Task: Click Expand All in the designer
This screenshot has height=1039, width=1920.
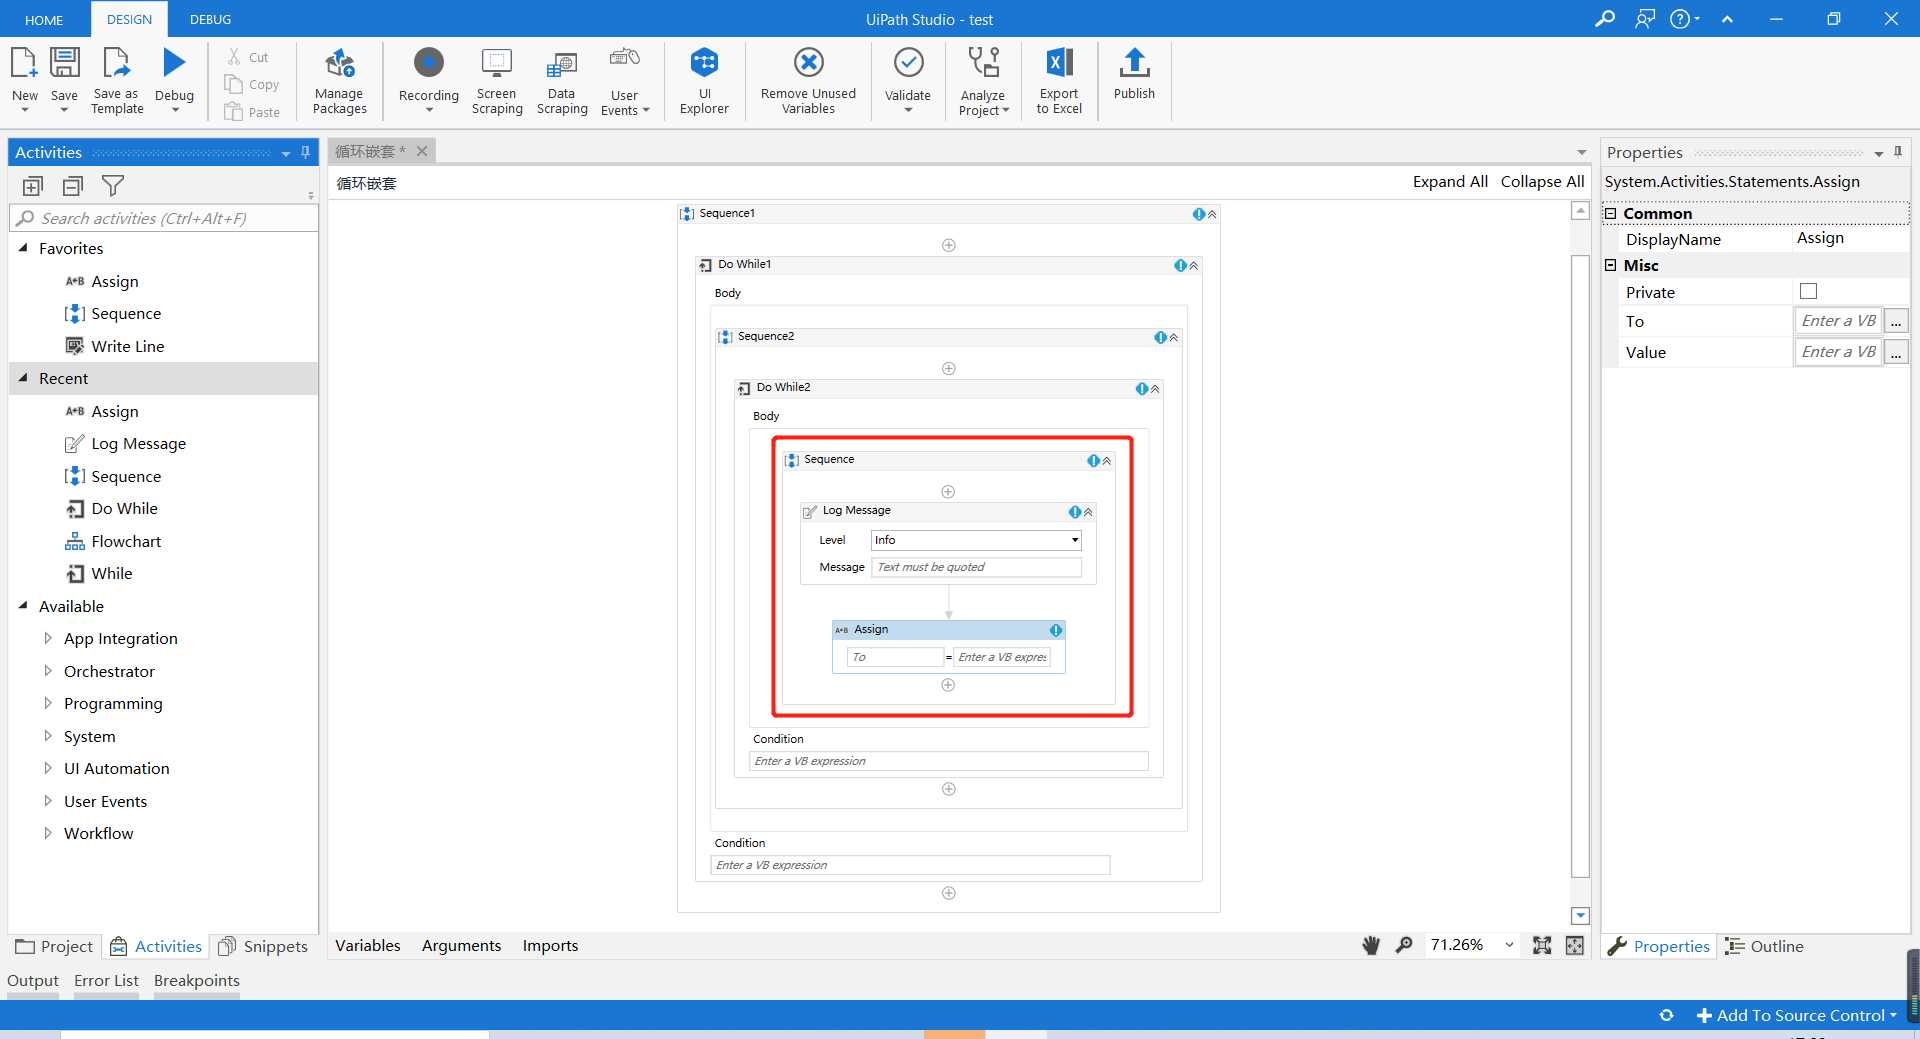Action: tap(1450, 181)
